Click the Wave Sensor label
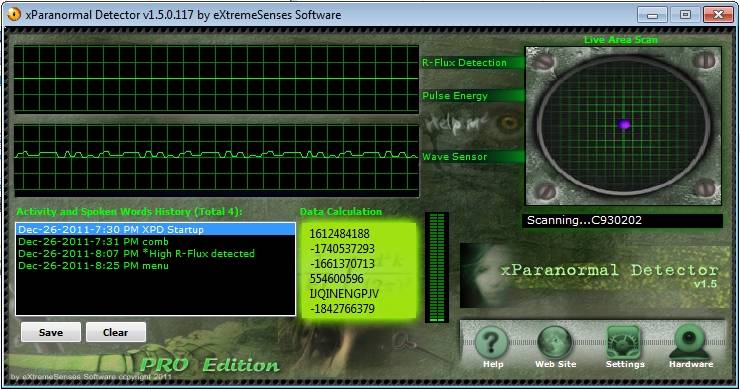The height and width of the screenshot is (390, 740). click(454, 157)
